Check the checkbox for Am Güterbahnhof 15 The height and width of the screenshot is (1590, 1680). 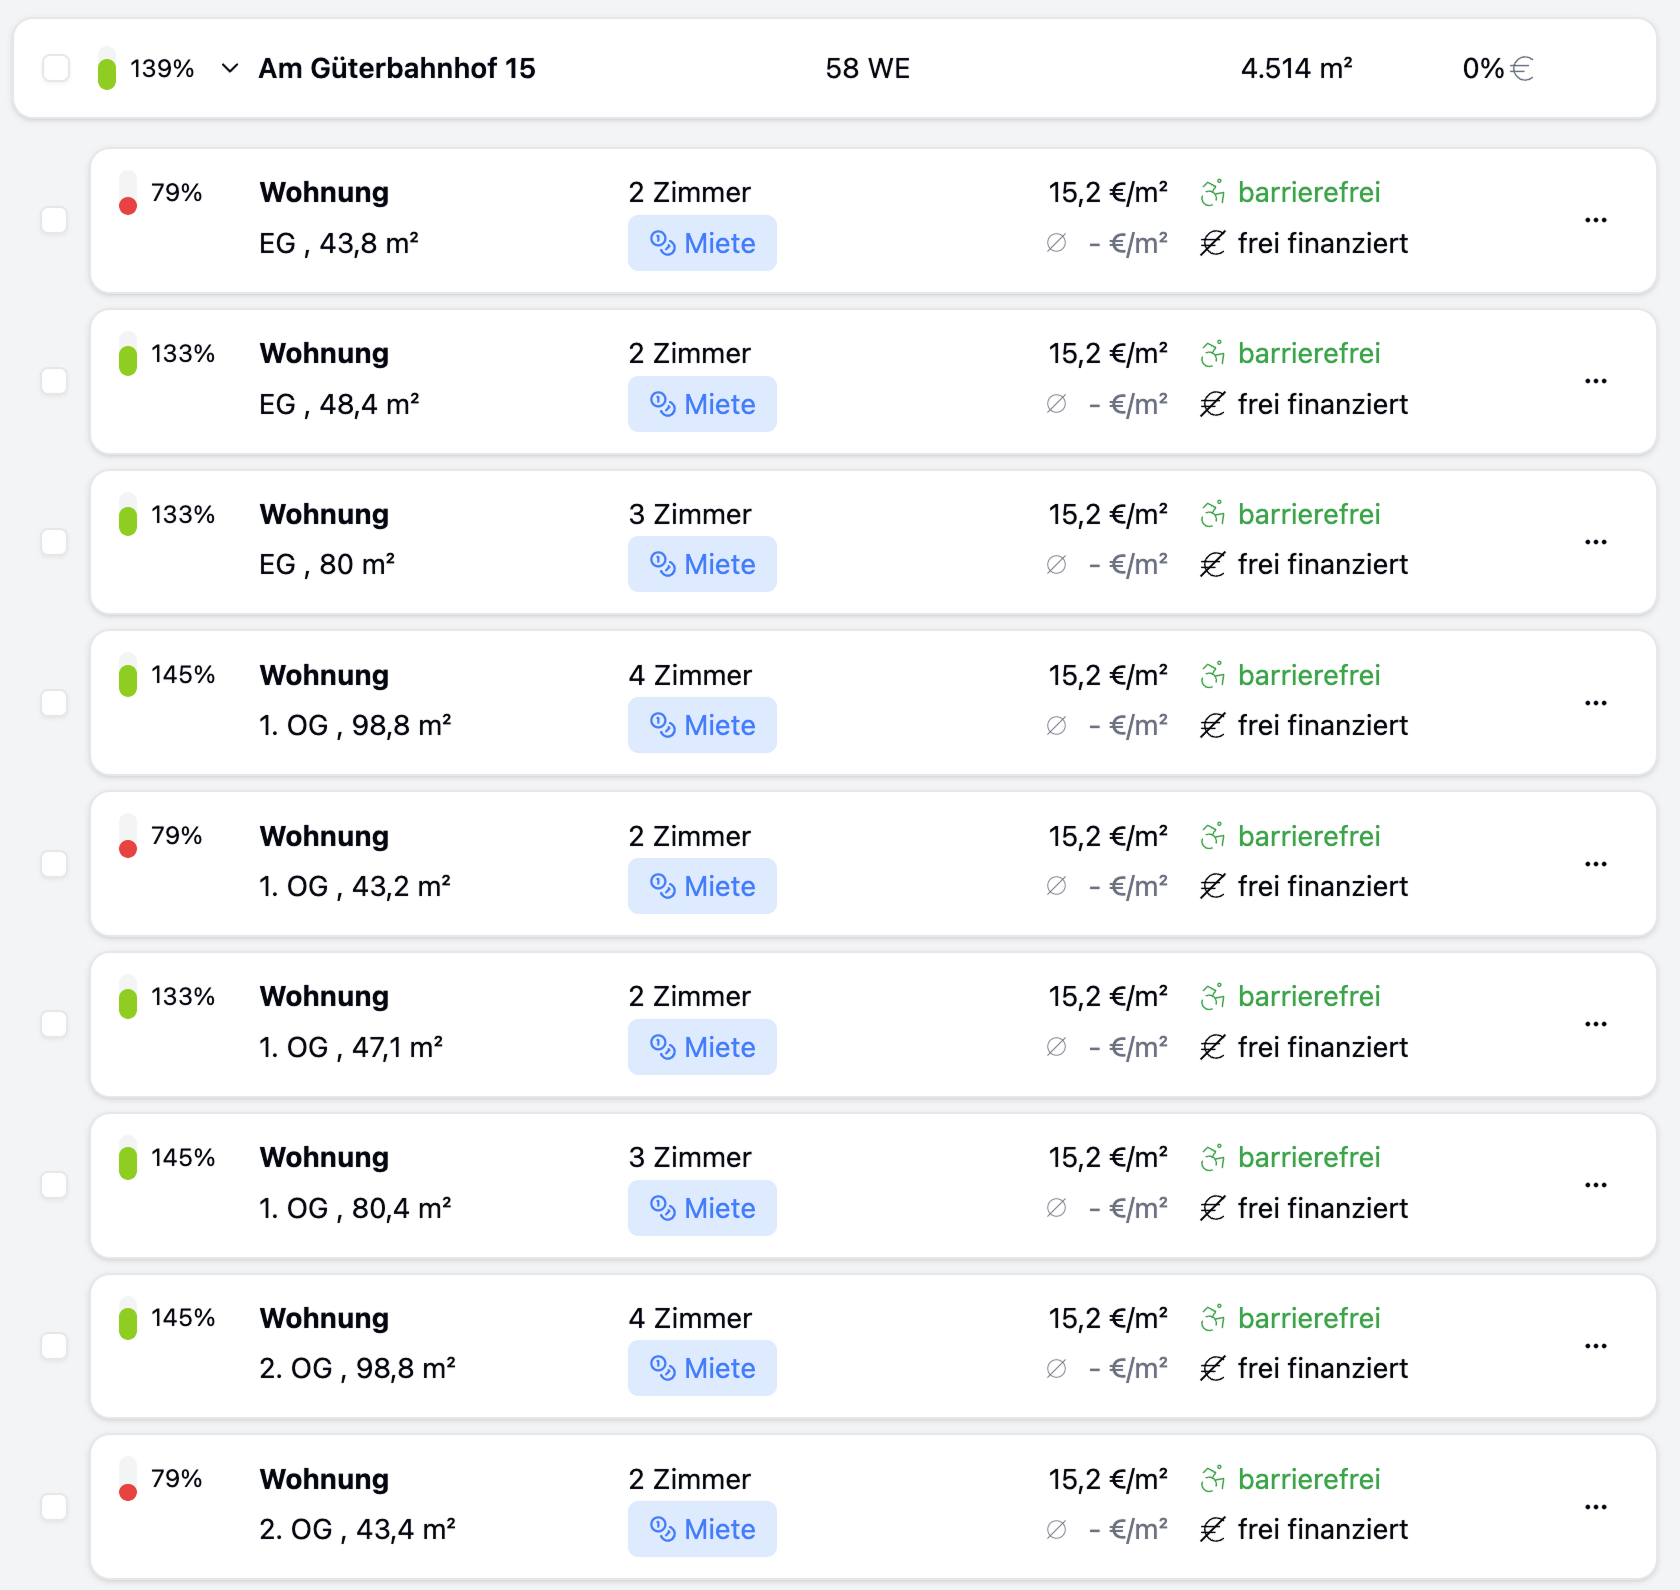click(55, 67)
